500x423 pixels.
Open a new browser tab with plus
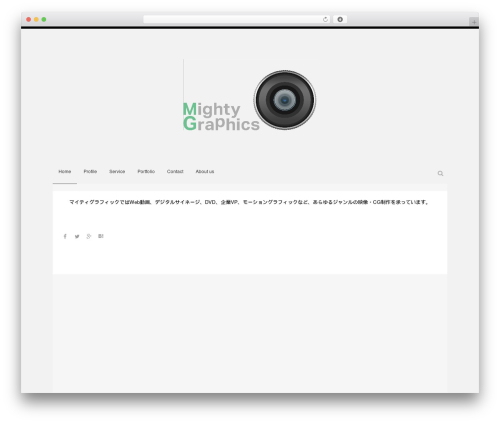click(x=474, y=22)
